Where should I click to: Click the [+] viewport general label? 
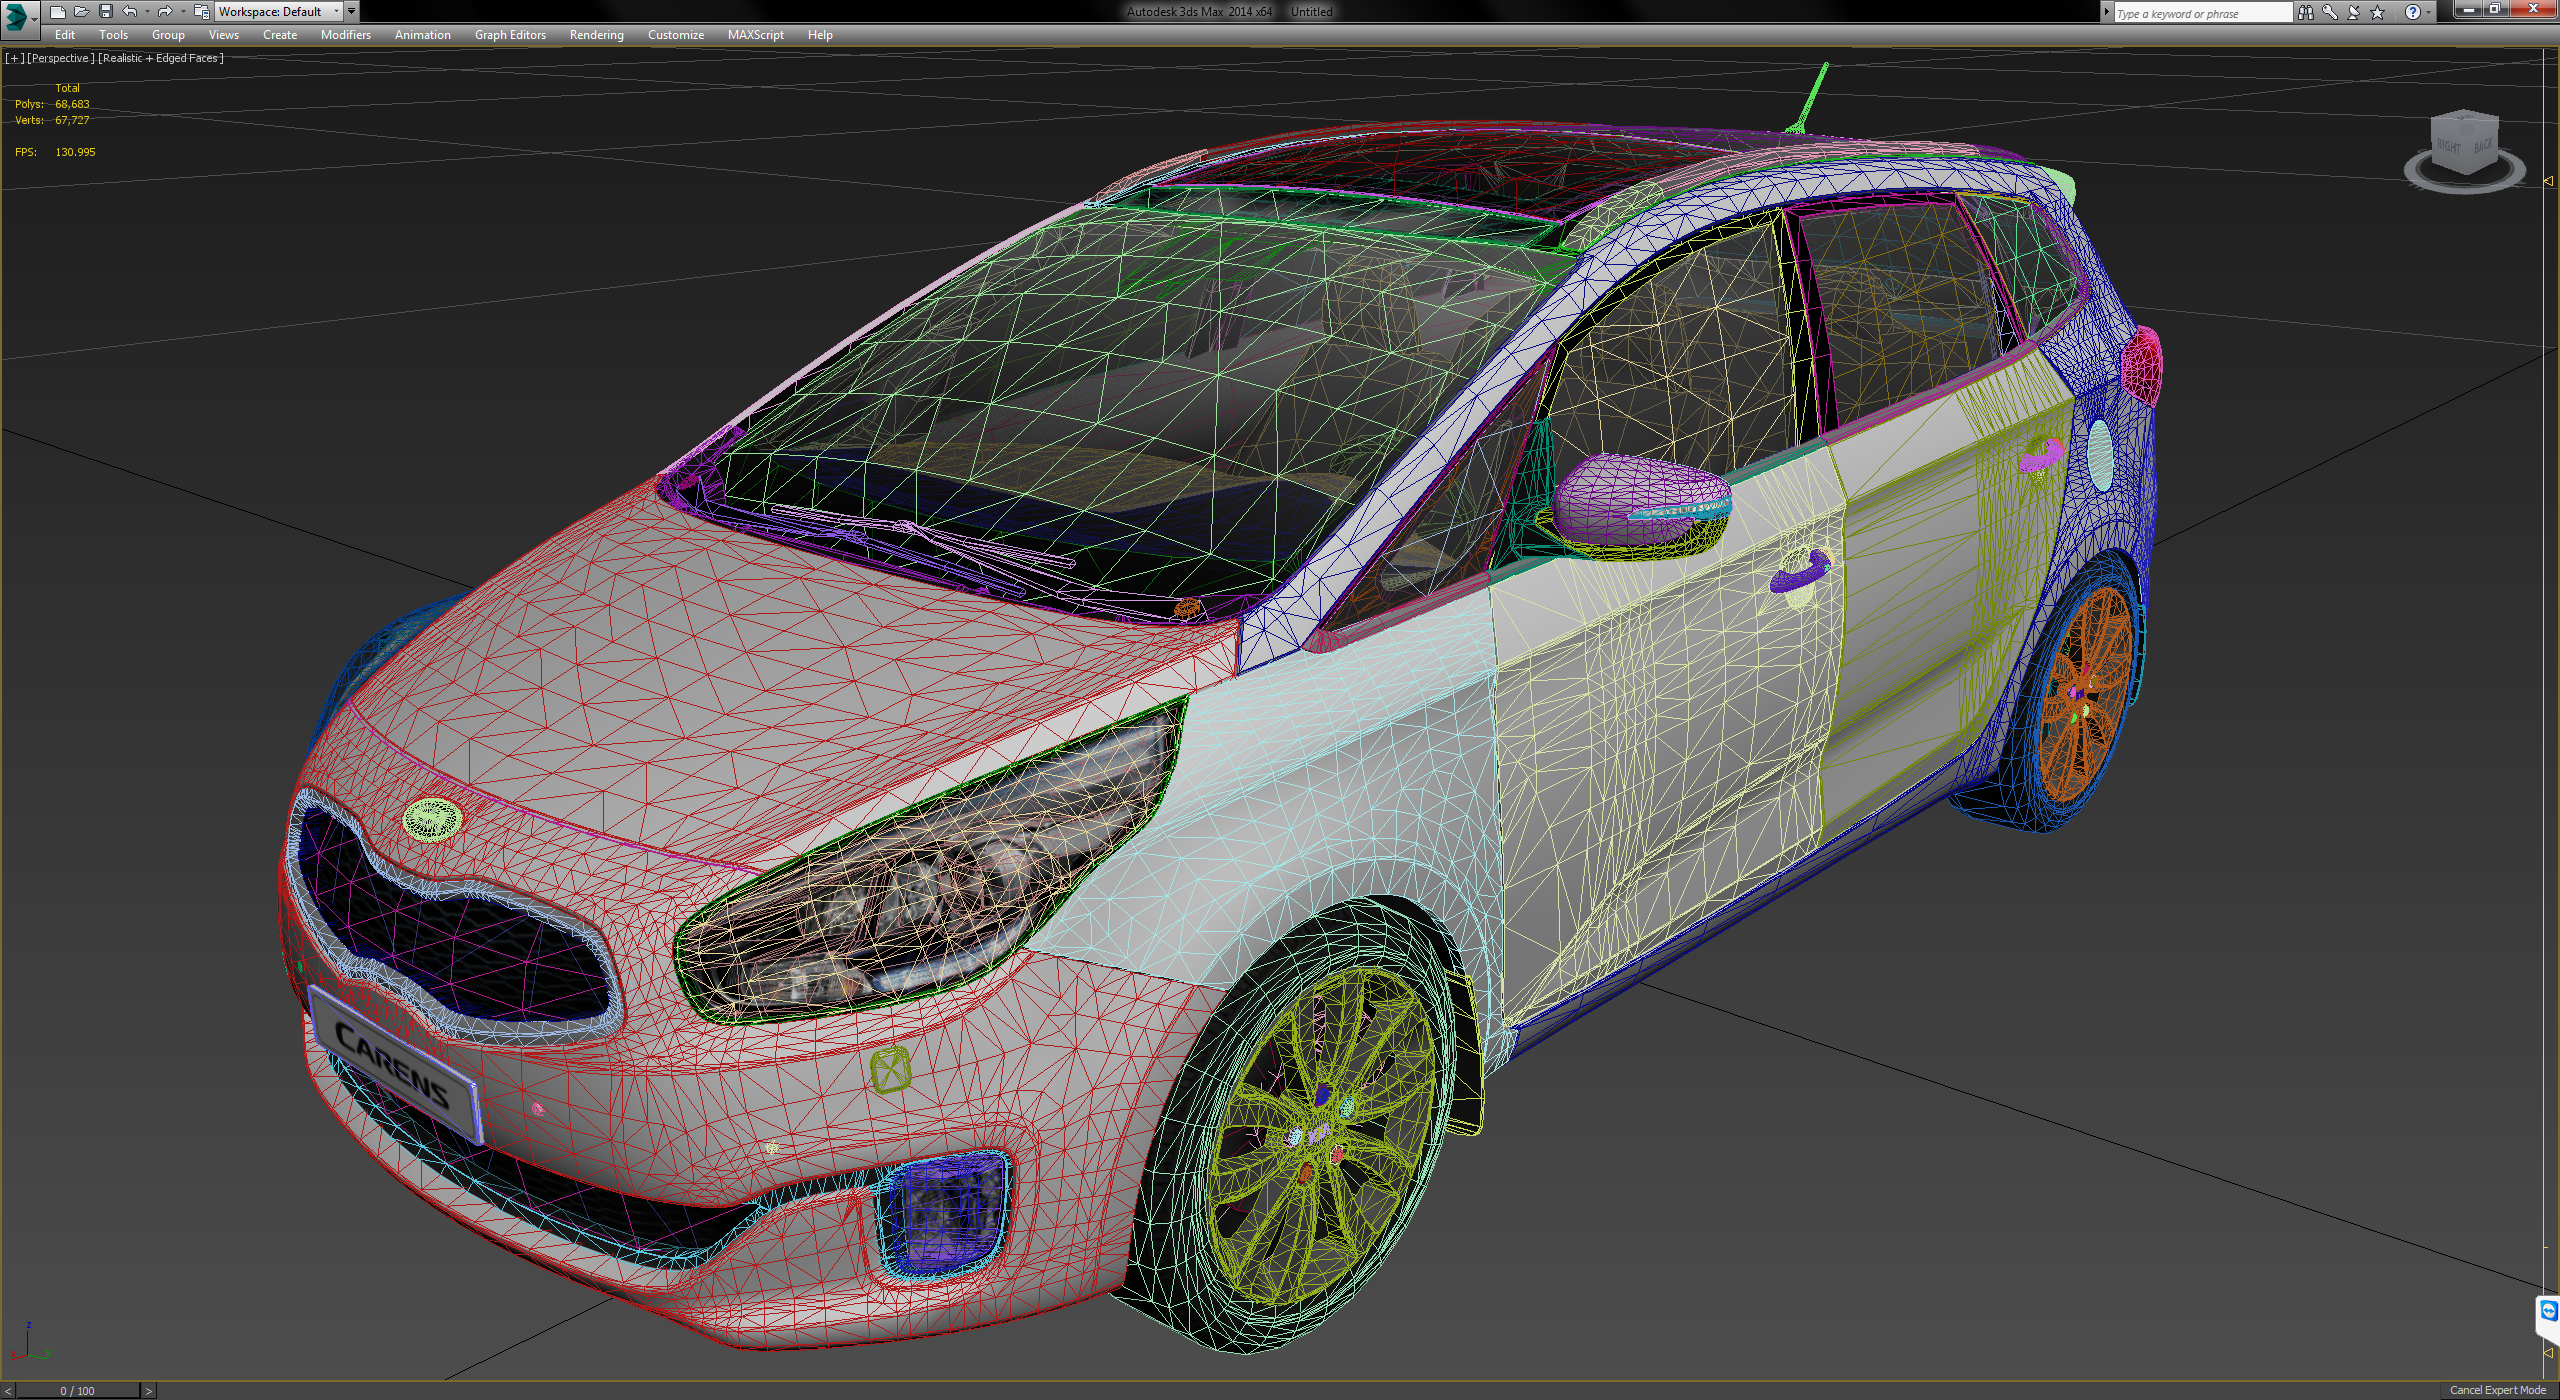14,57
